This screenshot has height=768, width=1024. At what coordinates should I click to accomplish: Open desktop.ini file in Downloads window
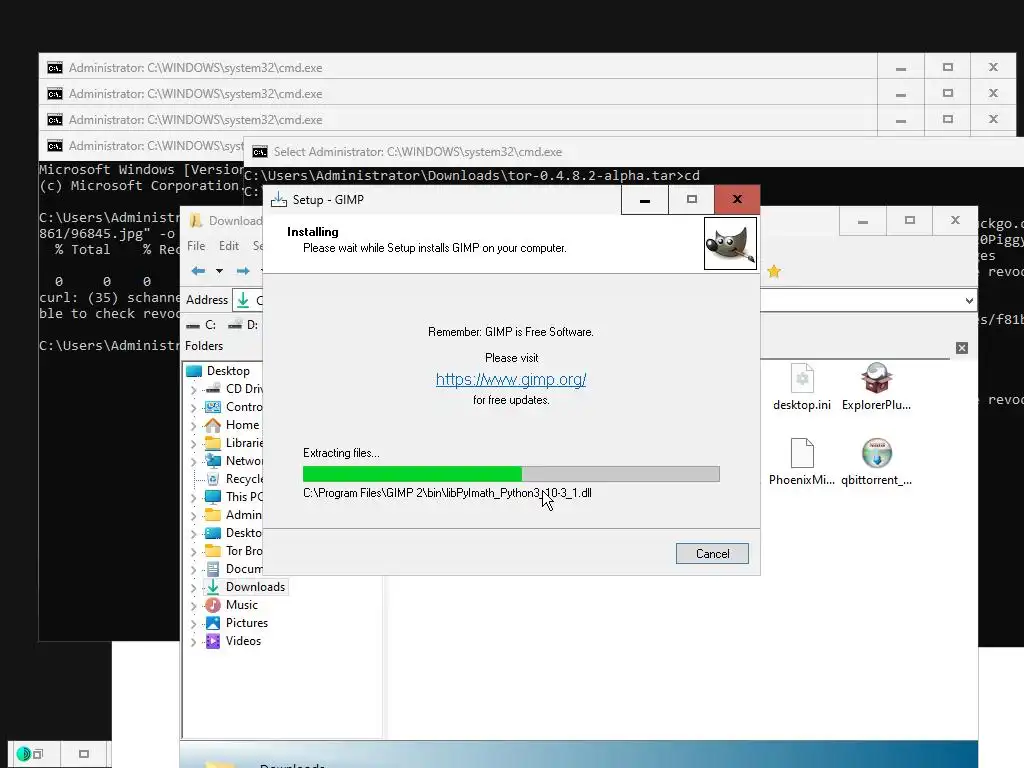click(802, 387)
